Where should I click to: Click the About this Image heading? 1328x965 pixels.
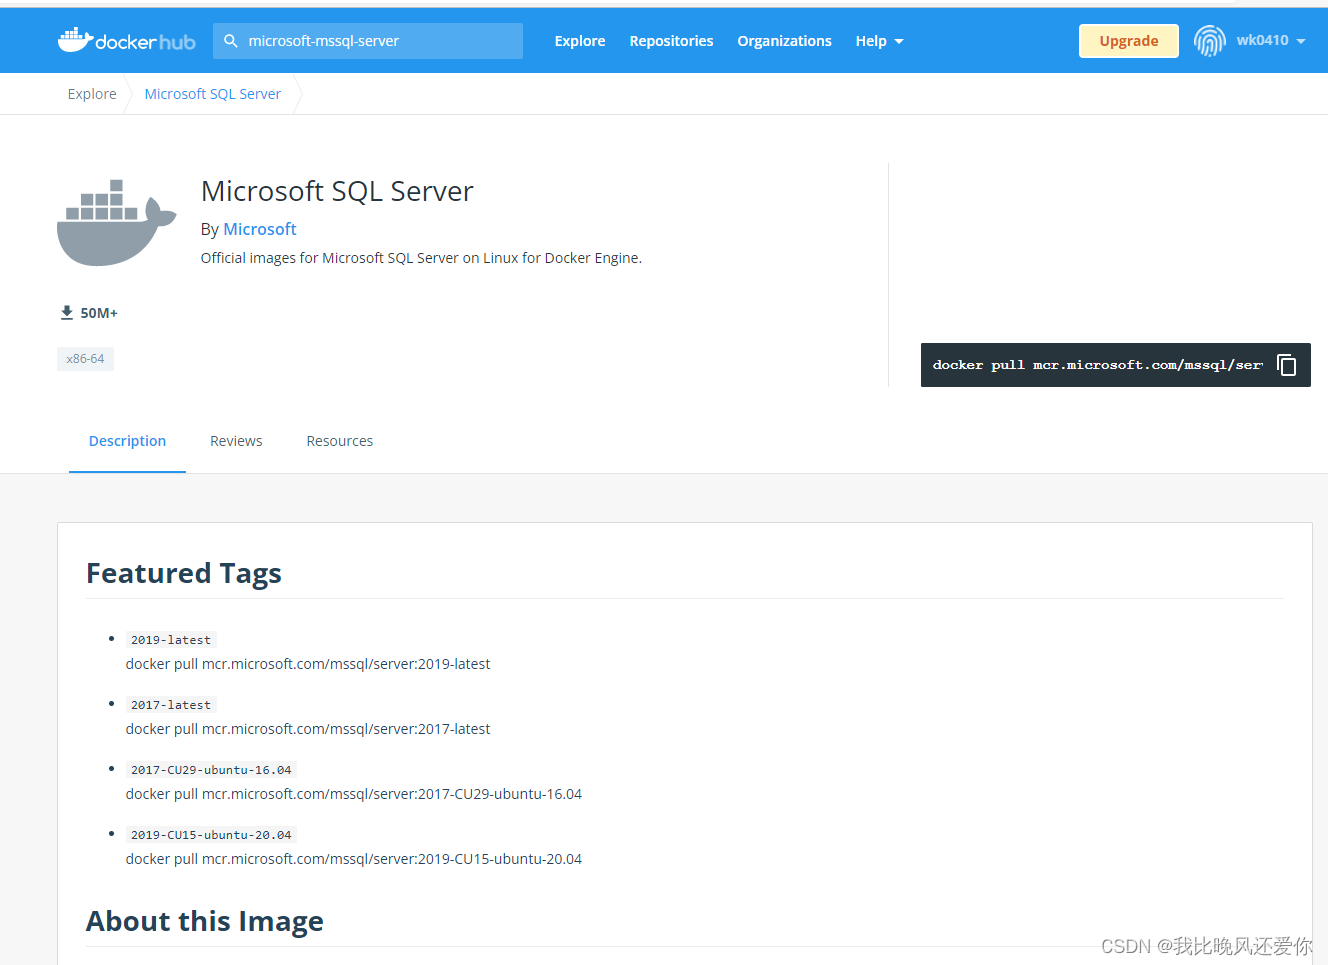pyautogui.click(x=205, y=921)
